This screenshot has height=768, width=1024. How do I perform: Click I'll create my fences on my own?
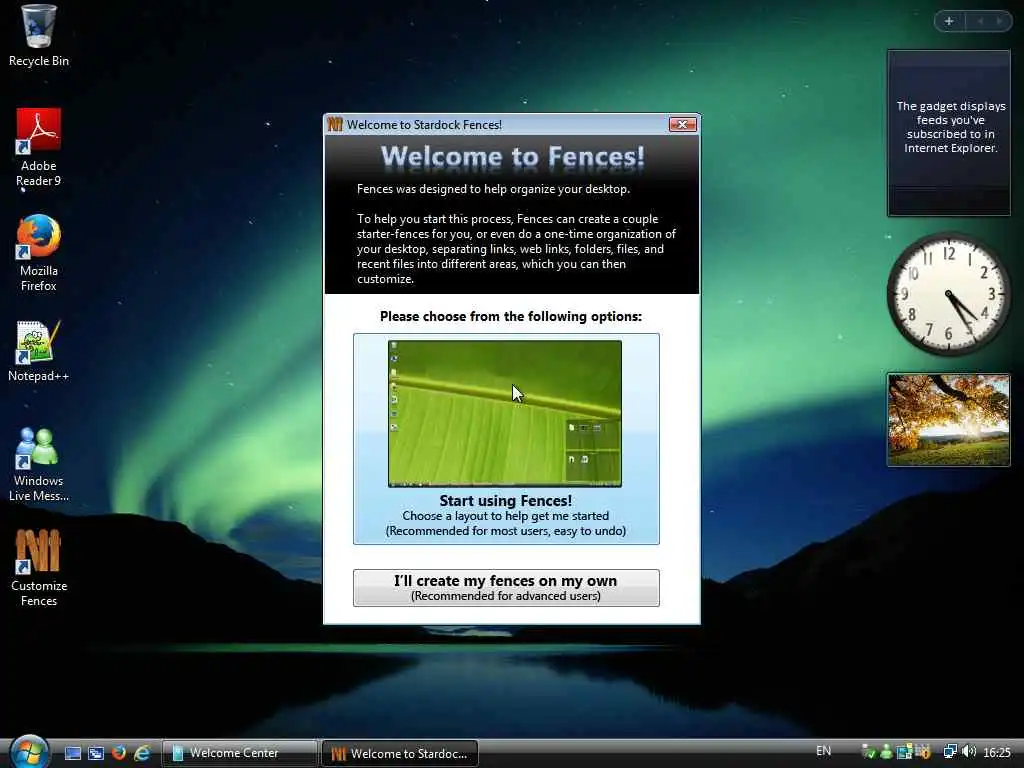point(506,588)
